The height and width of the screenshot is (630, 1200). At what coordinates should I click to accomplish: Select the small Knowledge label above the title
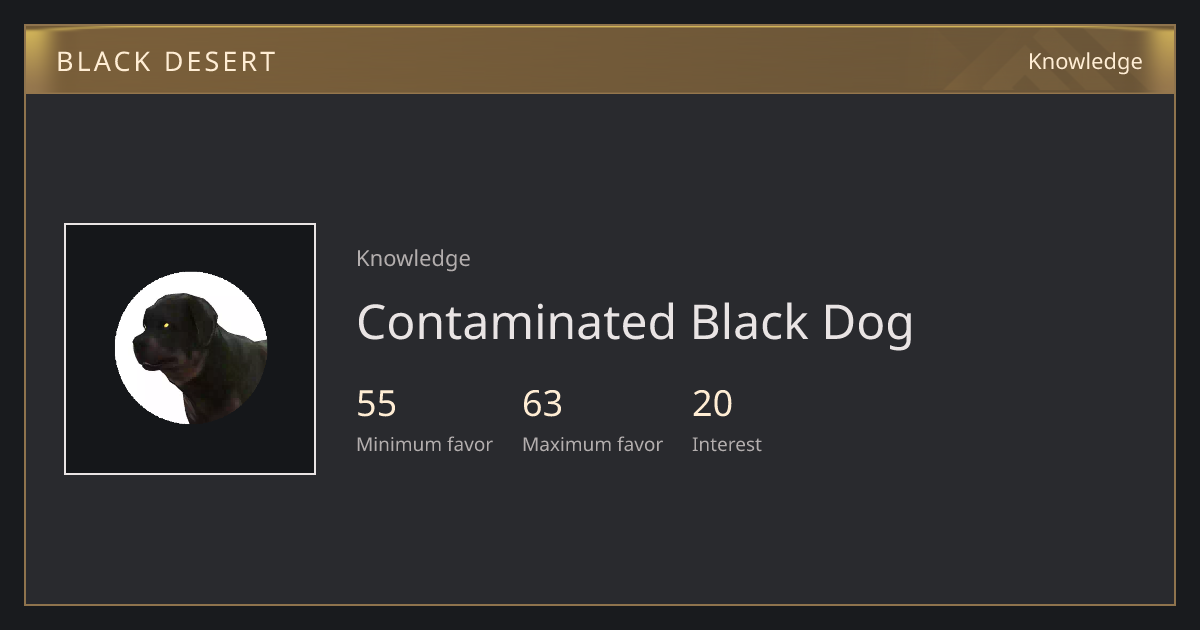coord(413,259)
